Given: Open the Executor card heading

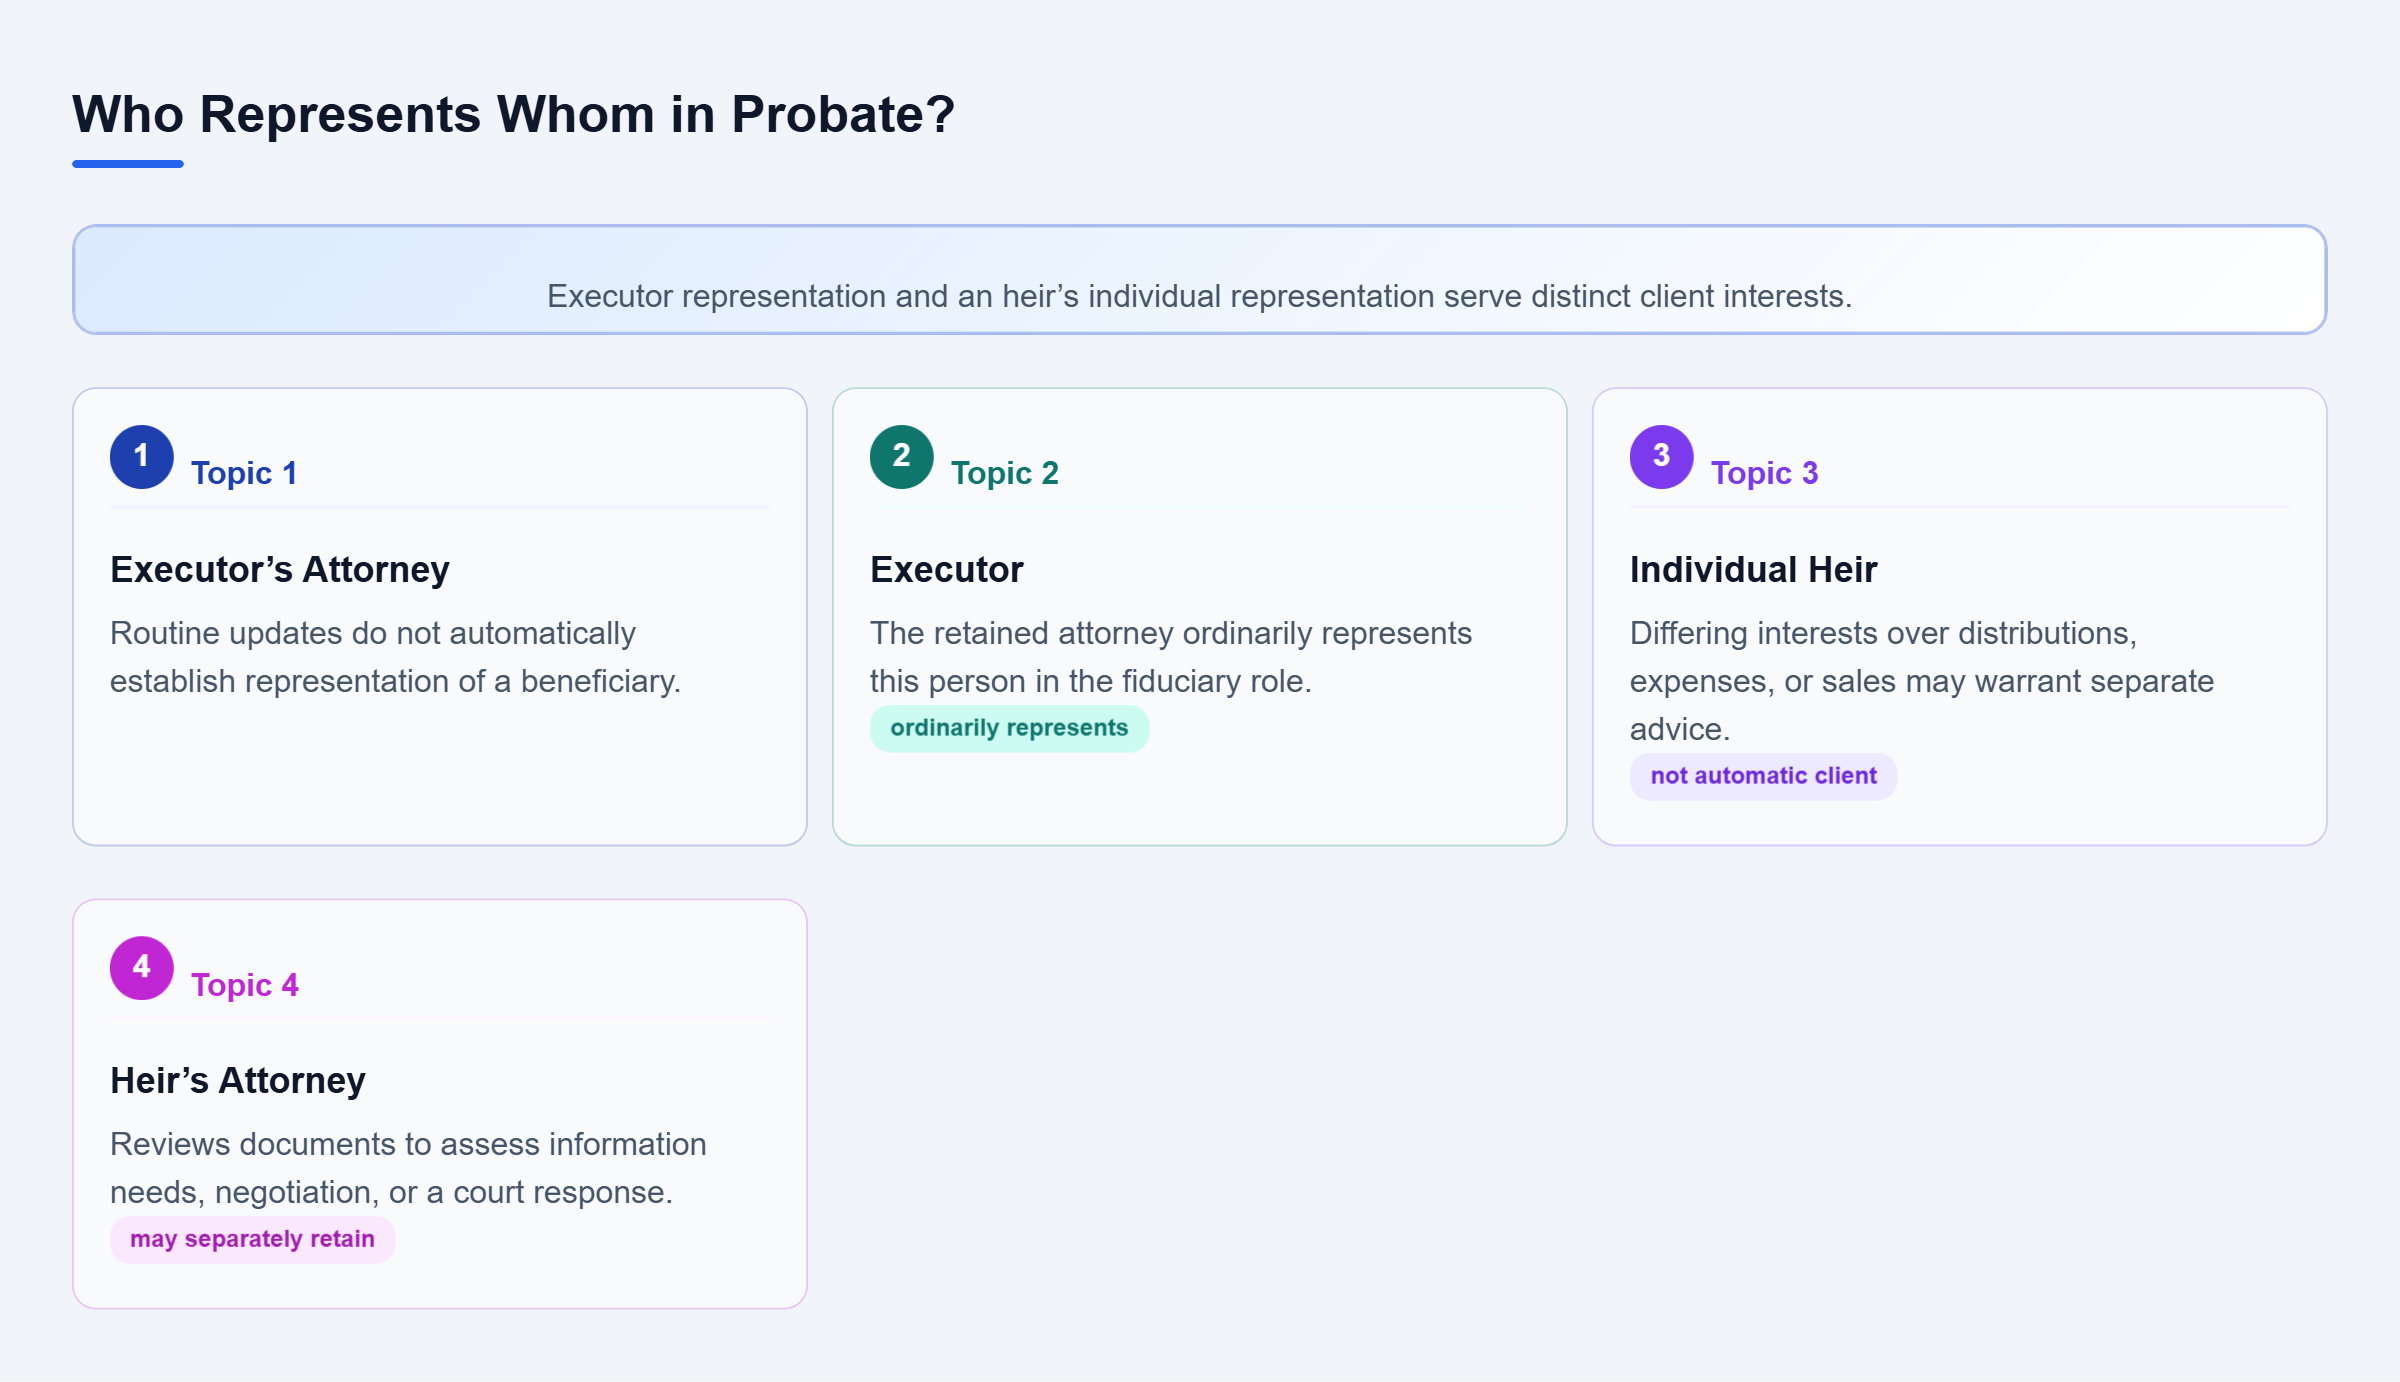Looking at the screenshot, I should [x=947, y=569].
